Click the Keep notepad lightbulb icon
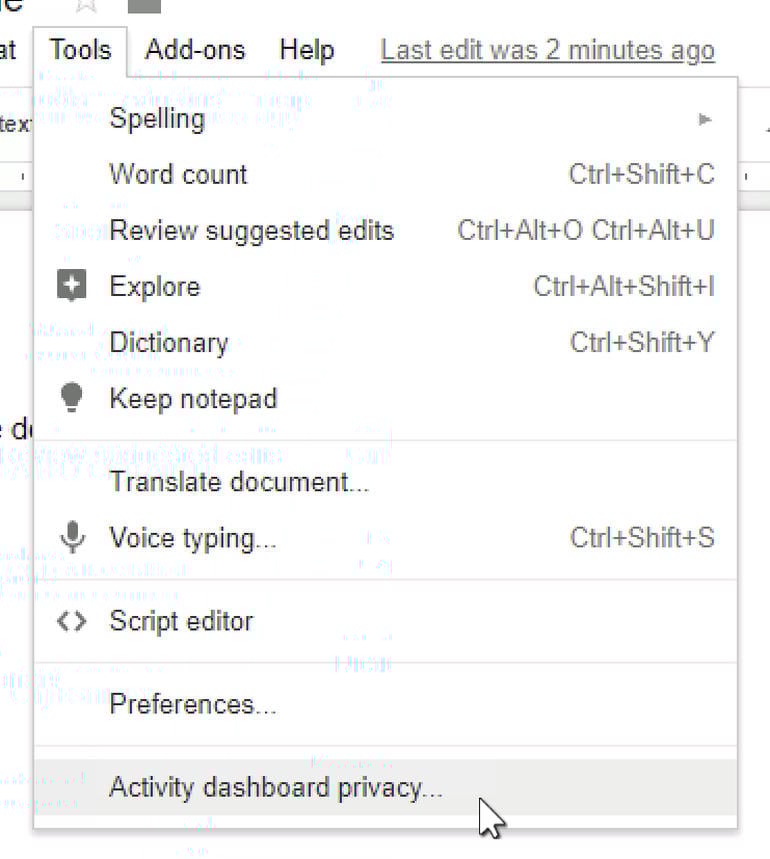This screenshot has height=859, width=770. pyautogui.click(x=71, y=398)
